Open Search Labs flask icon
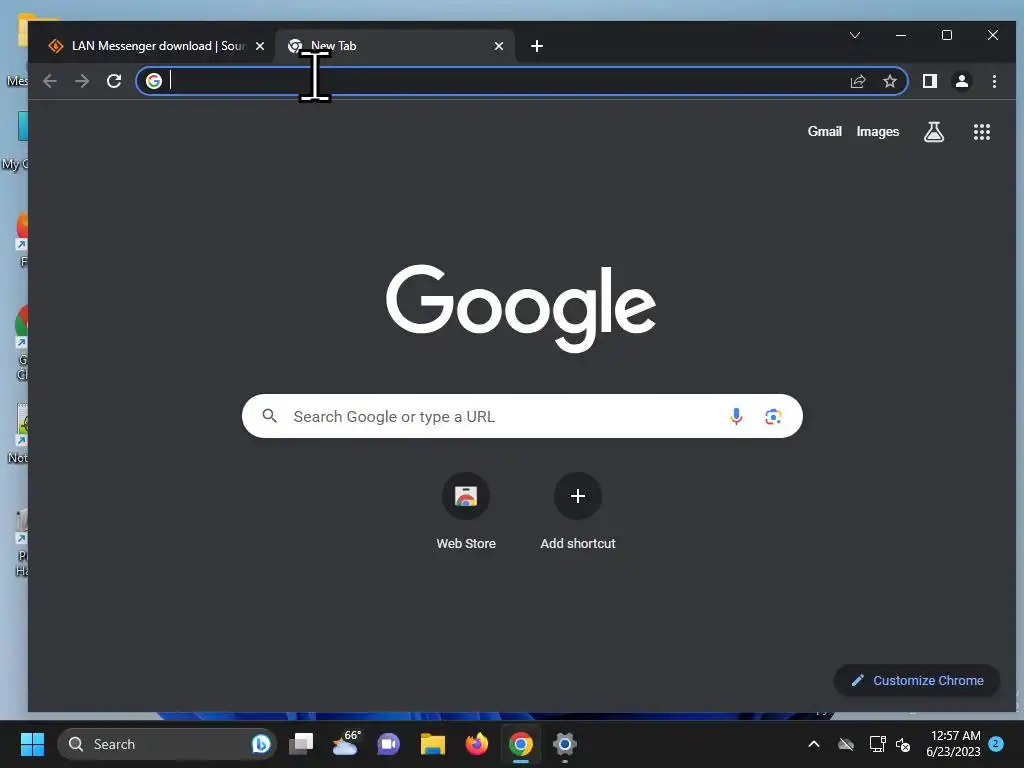Viewport: 1024px width, 768px height. pos(934,132)
